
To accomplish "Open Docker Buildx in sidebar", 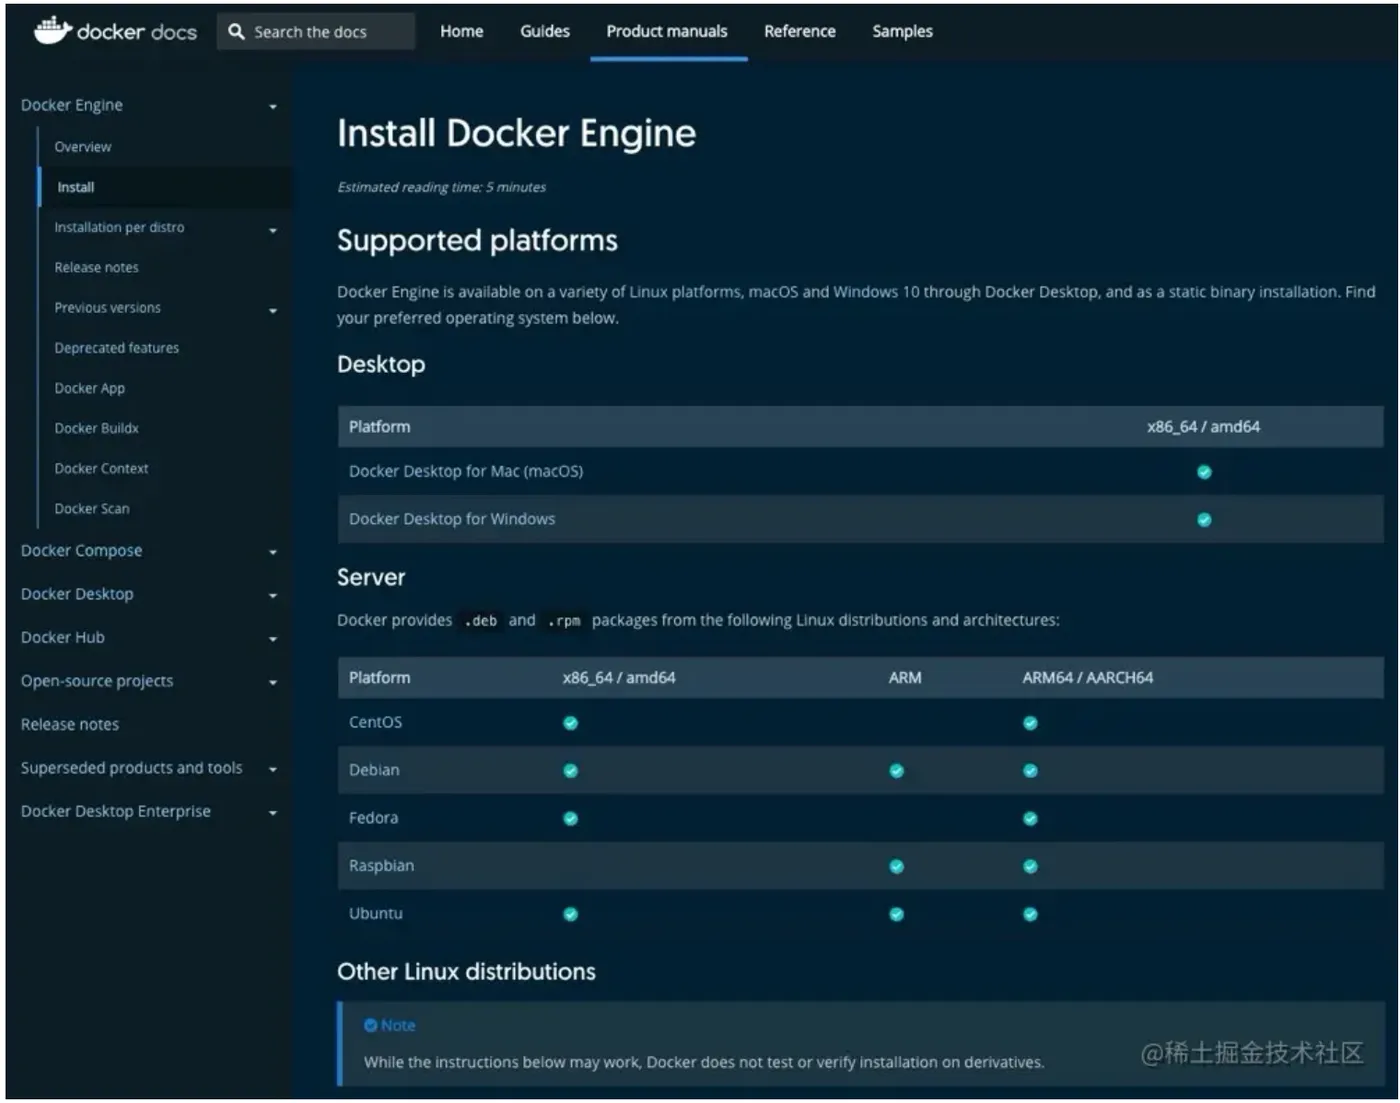I will coord(97,428).
